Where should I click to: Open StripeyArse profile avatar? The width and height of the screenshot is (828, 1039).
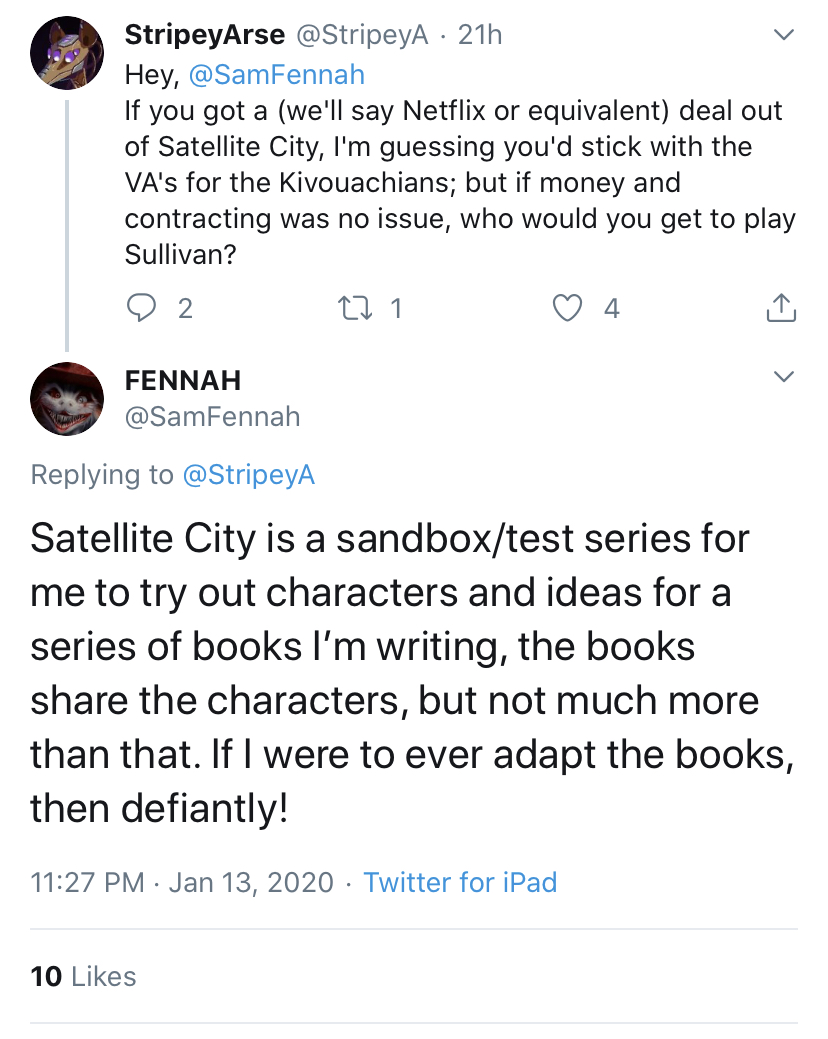[x=67, y=53]
